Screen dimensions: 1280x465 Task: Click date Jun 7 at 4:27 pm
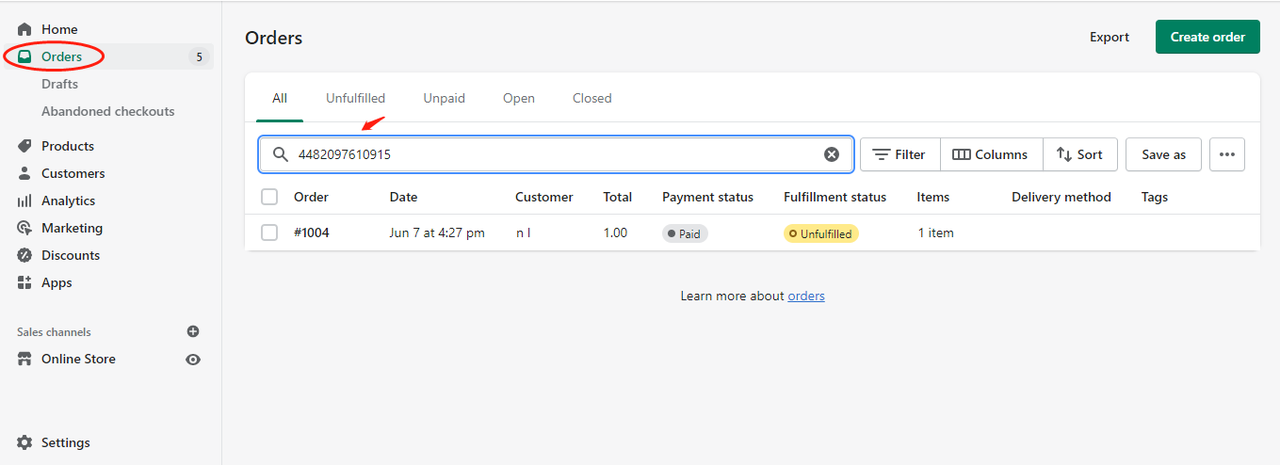point(437,233)
